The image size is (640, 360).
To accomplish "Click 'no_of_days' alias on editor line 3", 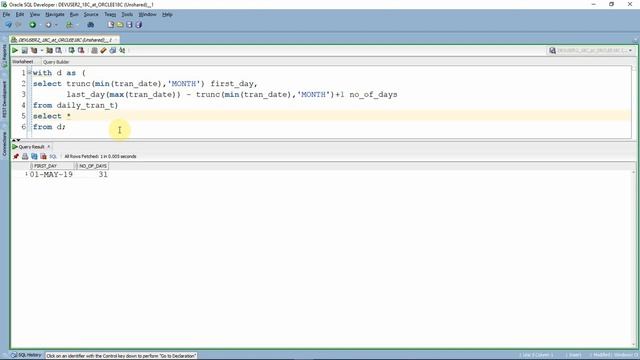I will coord(373,95).
